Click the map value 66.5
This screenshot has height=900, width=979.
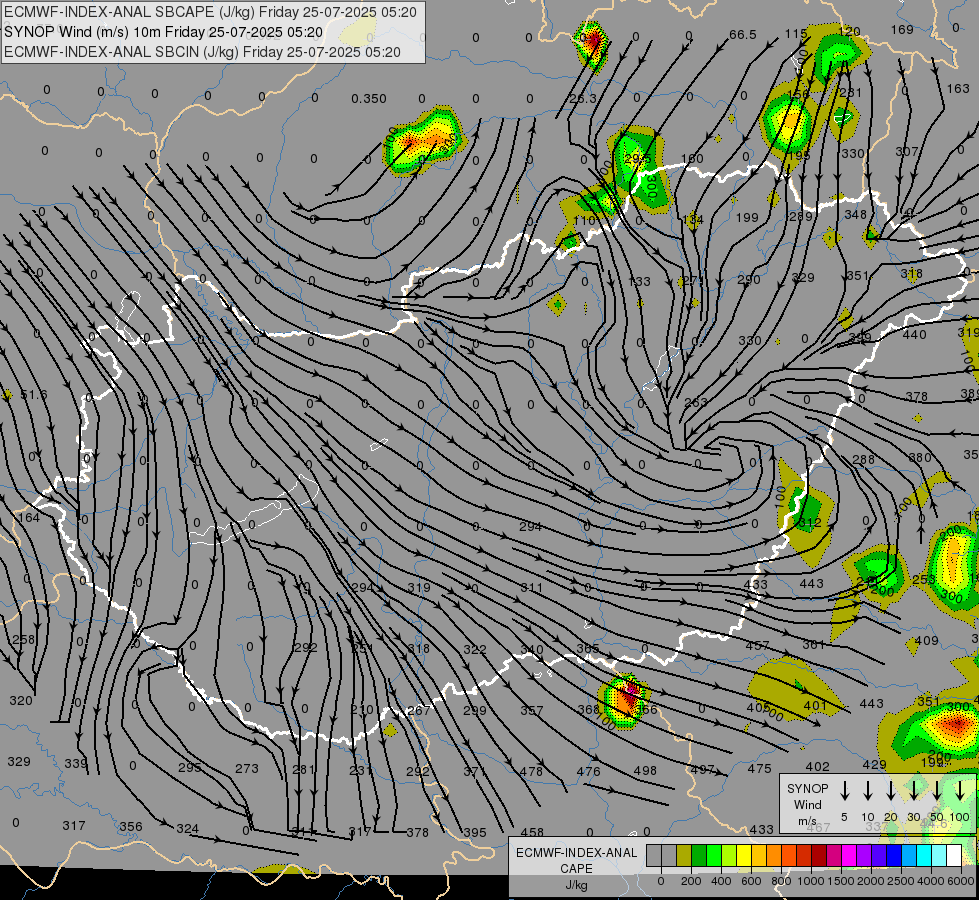click(x=742, y=34)
